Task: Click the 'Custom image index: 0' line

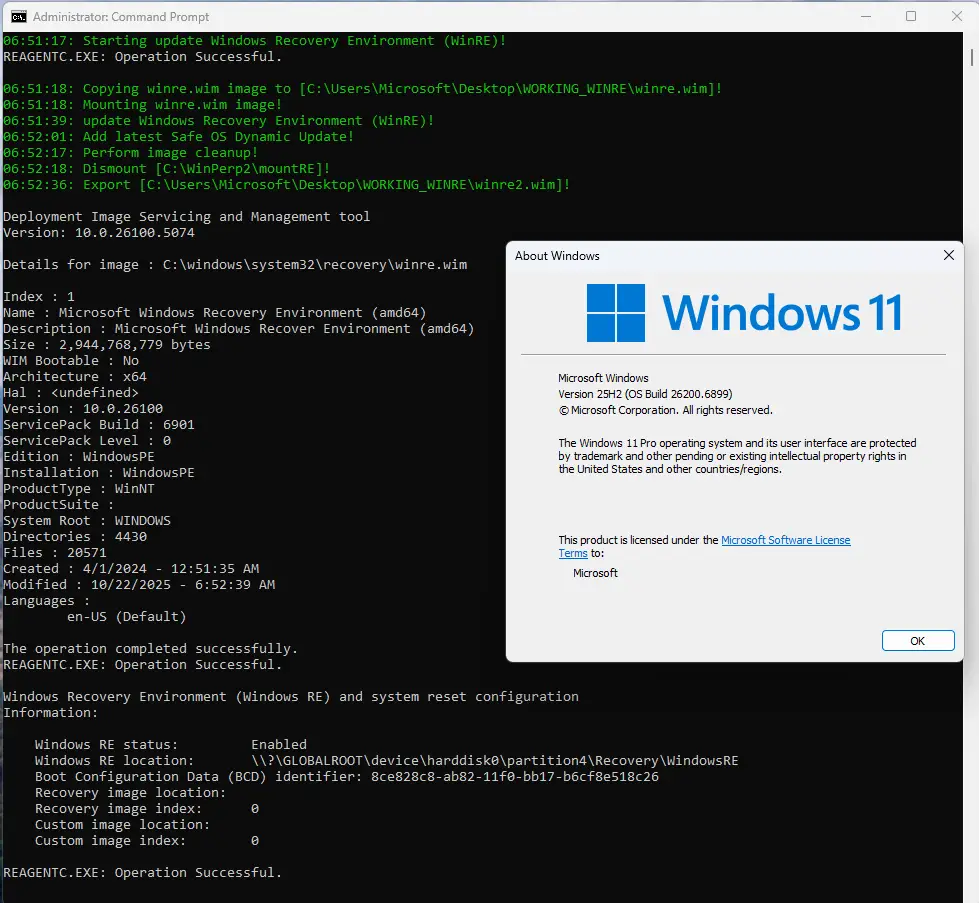Action: click(x=147, y=841)
